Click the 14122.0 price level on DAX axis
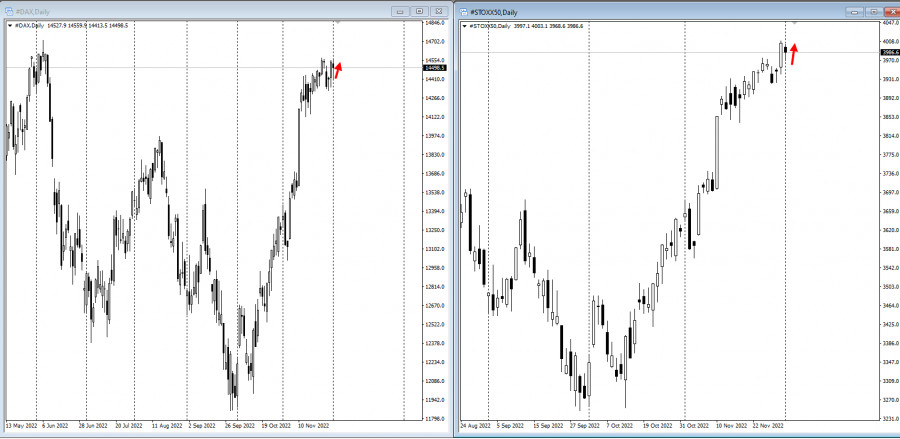This screenshot has width=900, height=439. click(x=435, y=117)
